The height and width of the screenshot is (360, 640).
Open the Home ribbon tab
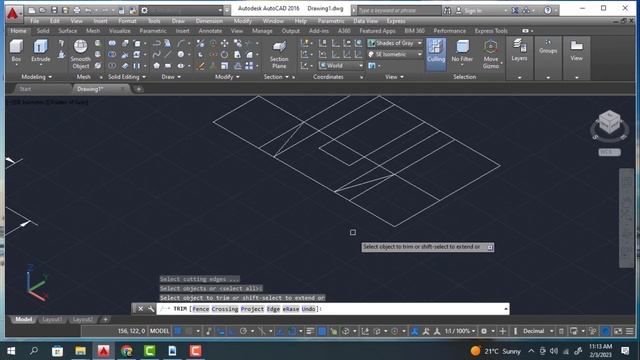(18, 31)
